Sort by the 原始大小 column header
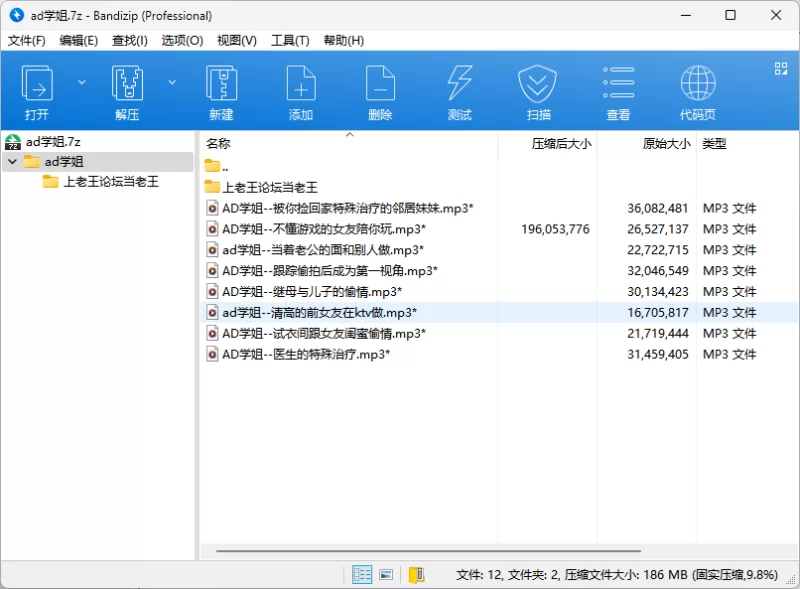 click(665, 144)
